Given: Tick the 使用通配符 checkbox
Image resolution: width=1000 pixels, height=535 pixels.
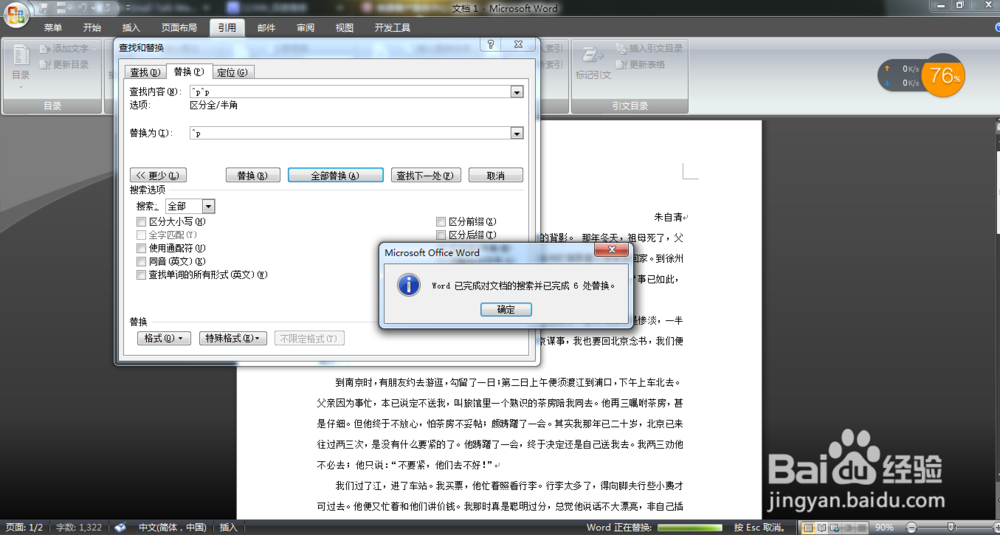Looking at the screenshot, I should [141, 249].
